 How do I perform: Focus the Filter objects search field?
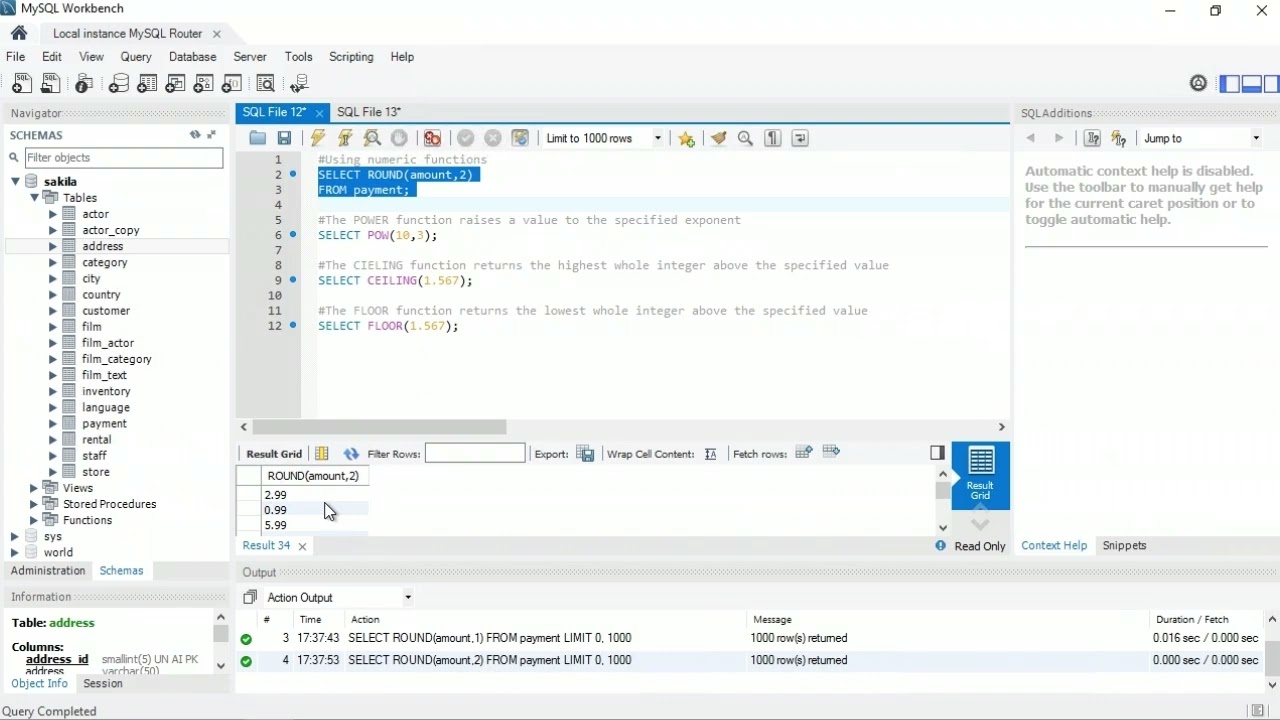coord(123,157)
